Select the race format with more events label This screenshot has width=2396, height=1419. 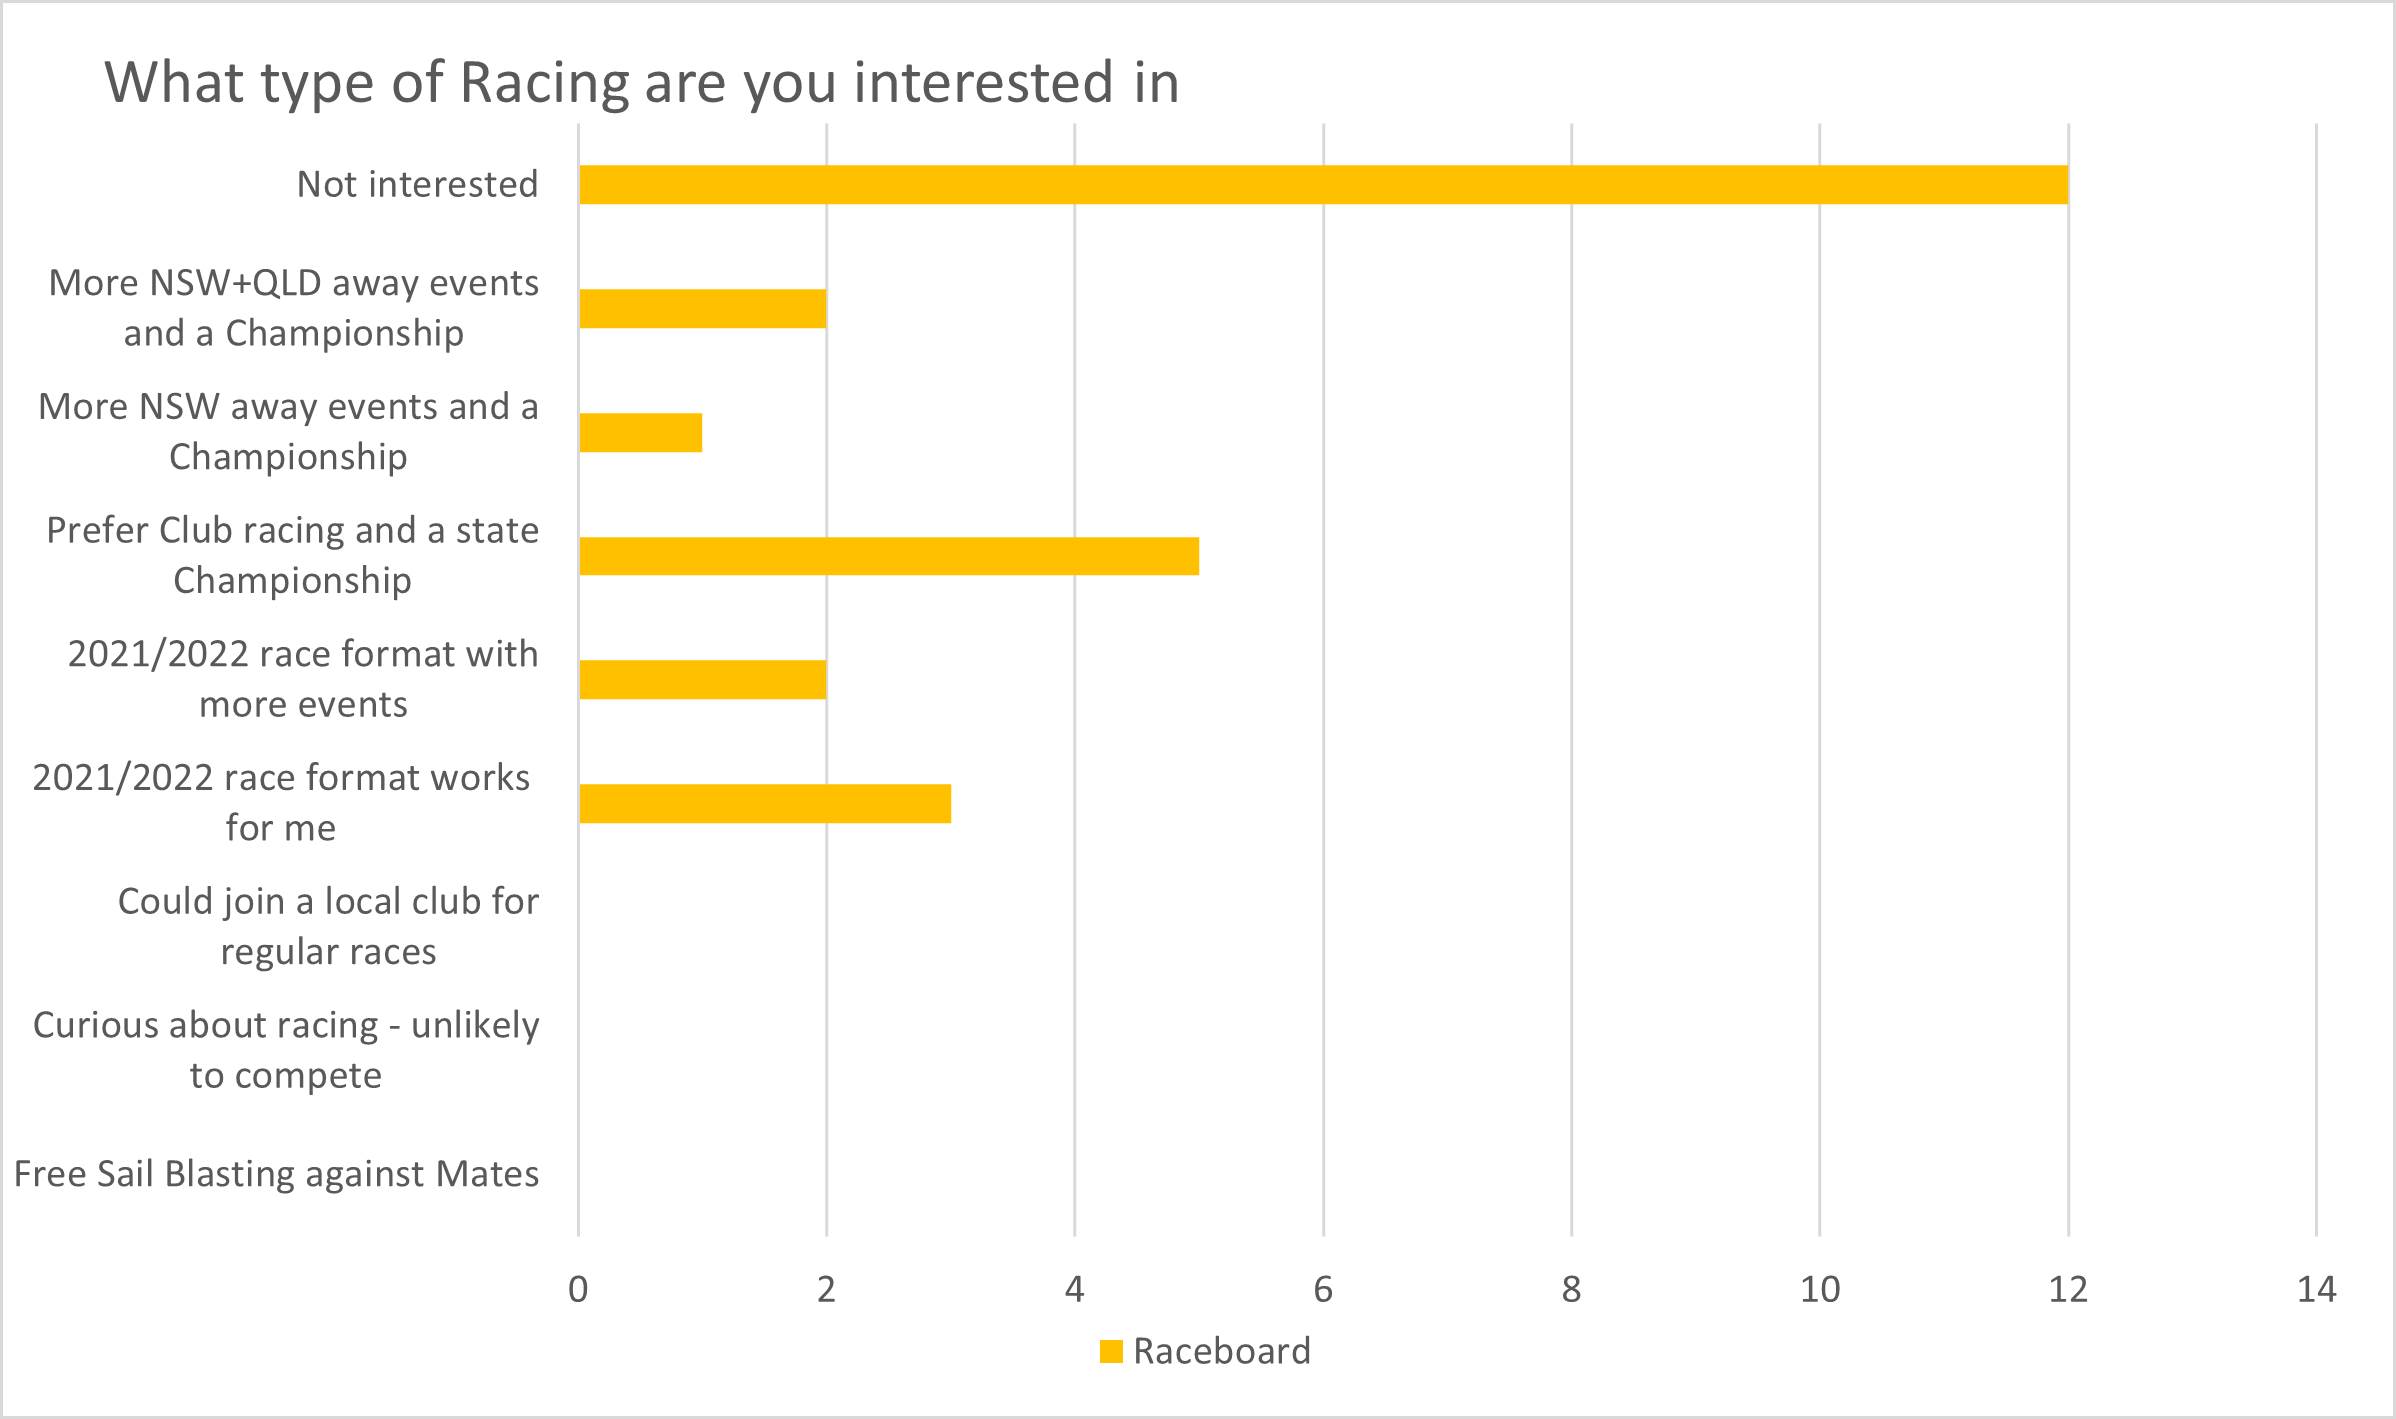click(302, 679)
